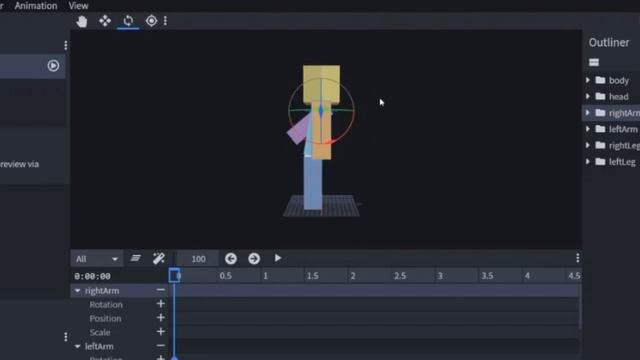Select the rightLeg group in Outliner

(x=624, y=146)
